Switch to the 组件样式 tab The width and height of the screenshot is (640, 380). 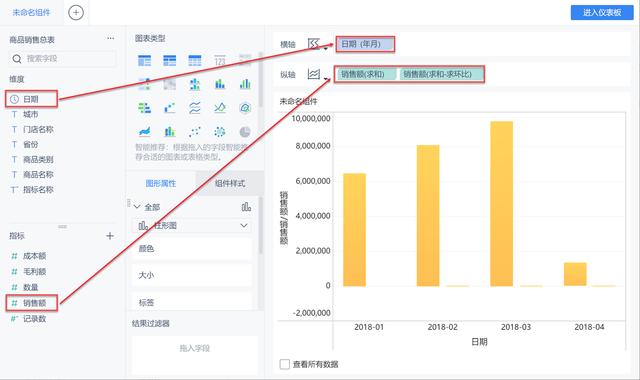(x=230, y=183)
